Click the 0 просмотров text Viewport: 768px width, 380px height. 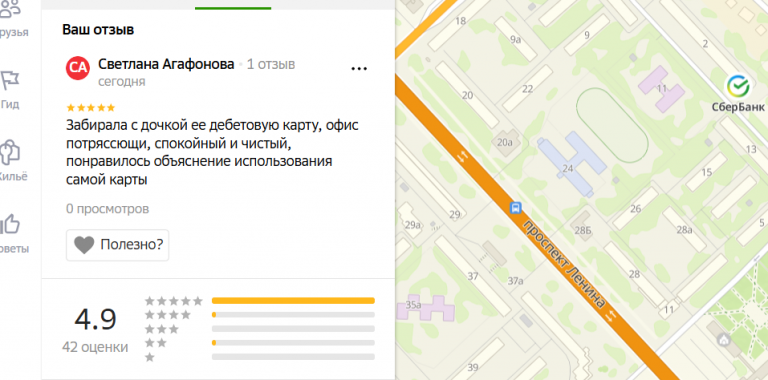pyautogui.click(x=107, y=209)
